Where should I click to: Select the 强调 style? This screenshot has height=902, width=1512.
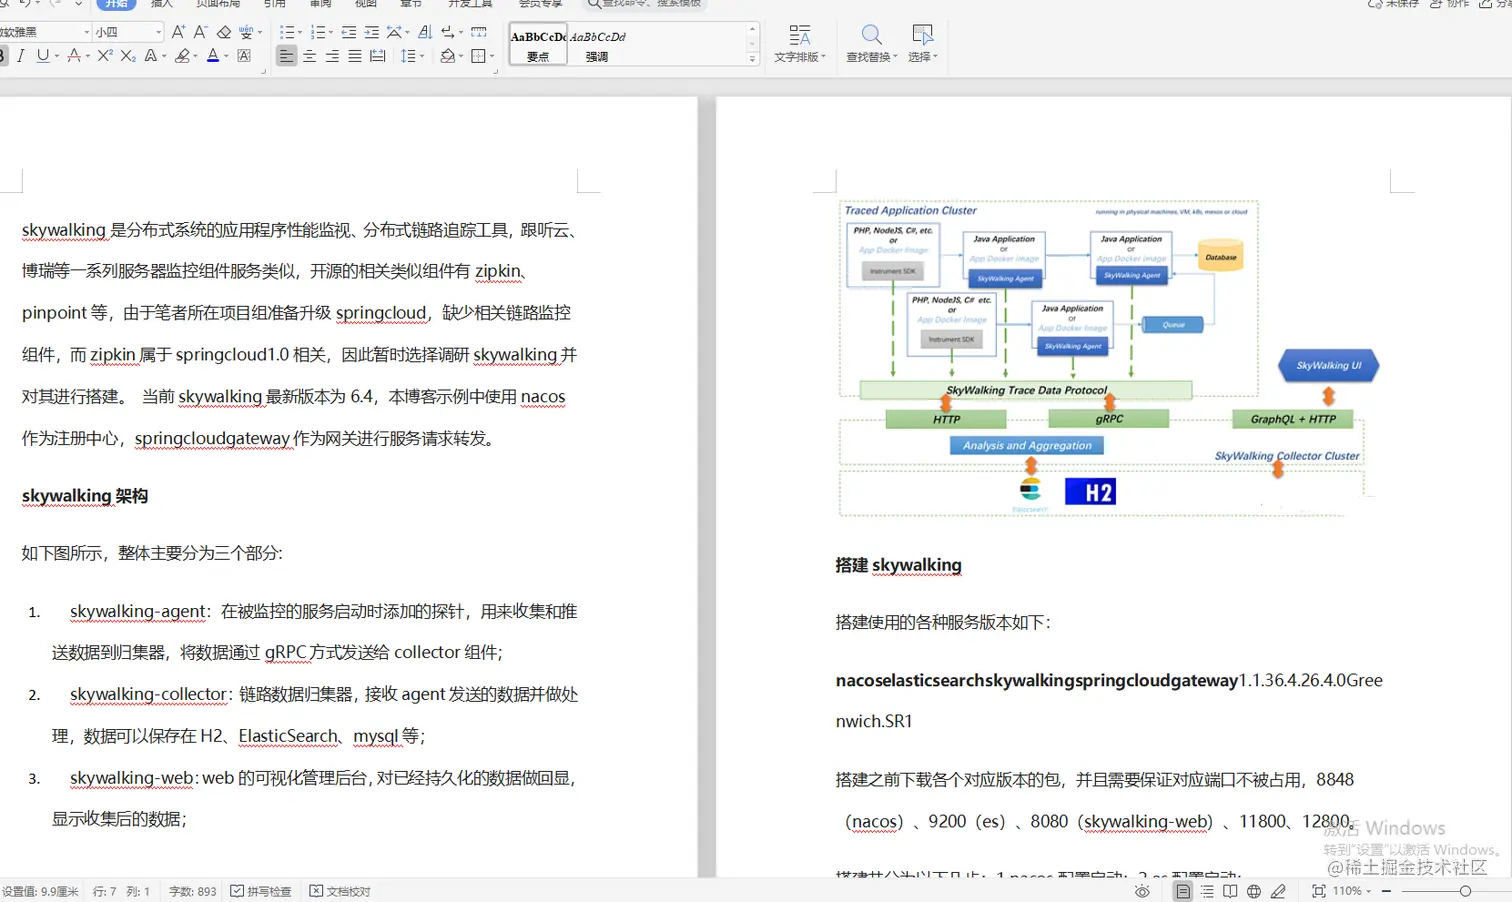[597, 44]
